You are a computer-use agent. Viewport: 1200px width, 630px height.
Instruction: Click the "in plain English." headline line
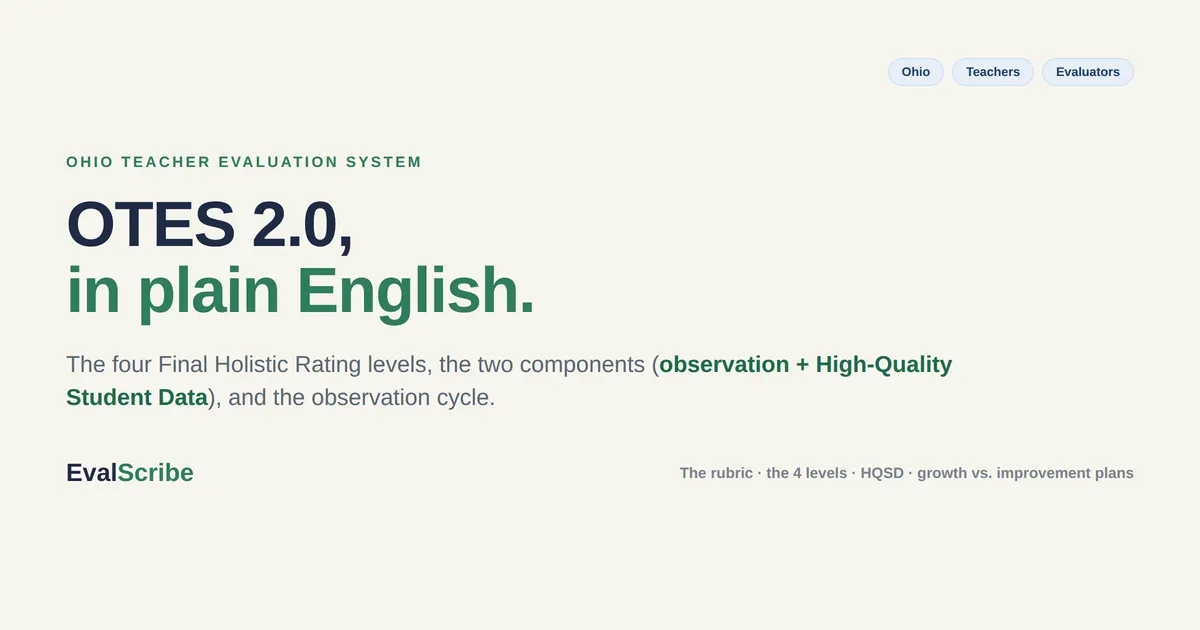pos(300,291)
